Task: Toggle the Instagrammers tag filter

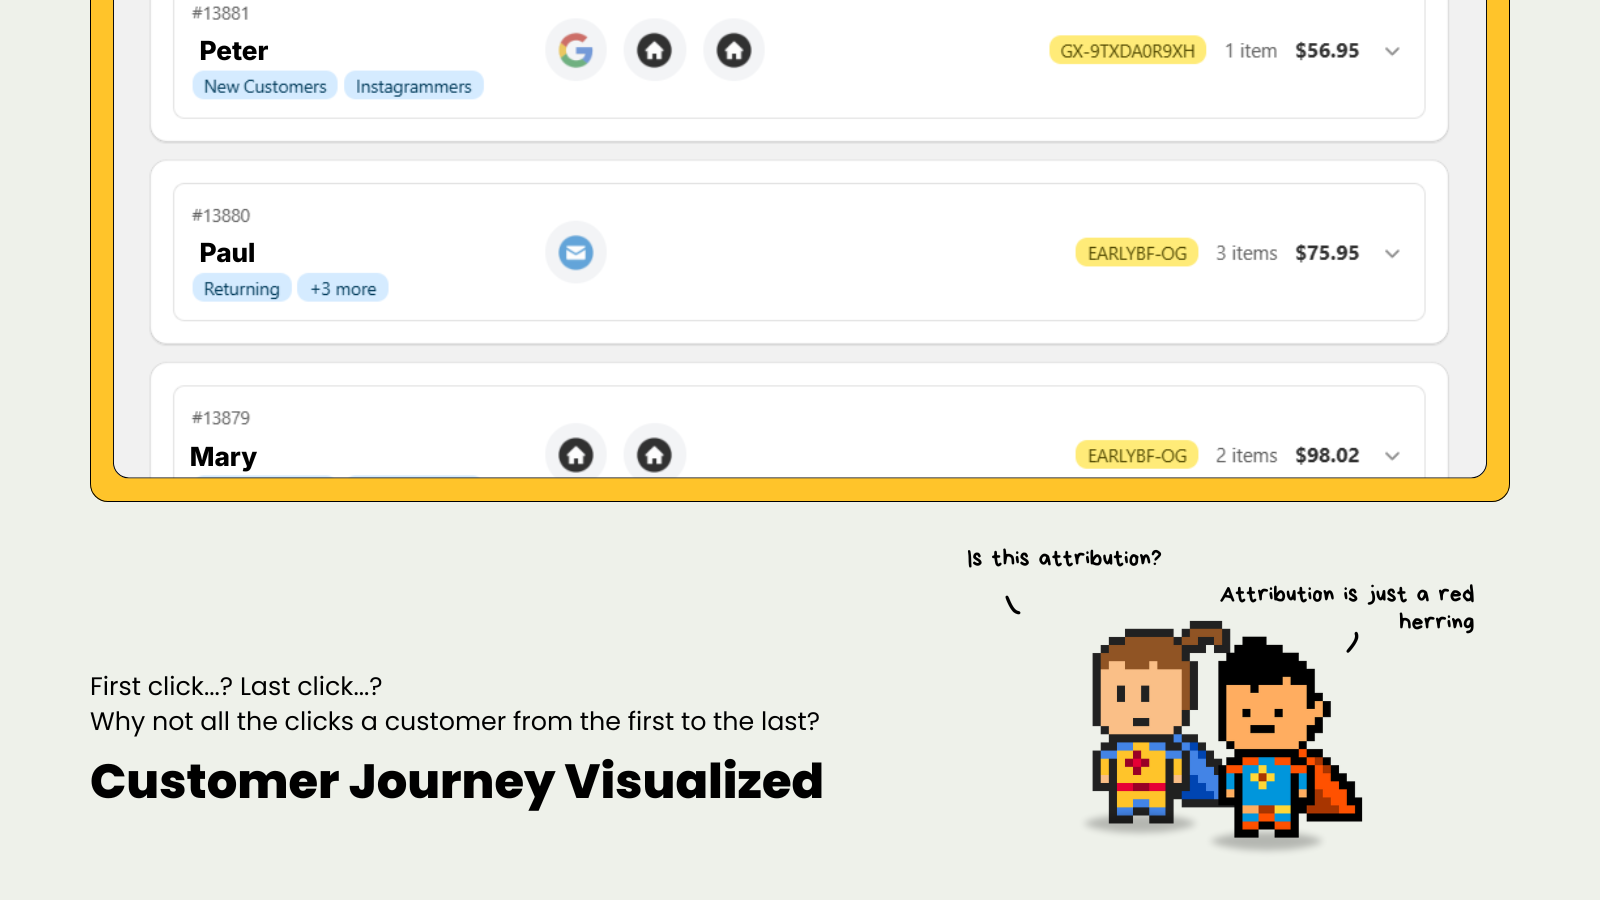Action: 413,86
